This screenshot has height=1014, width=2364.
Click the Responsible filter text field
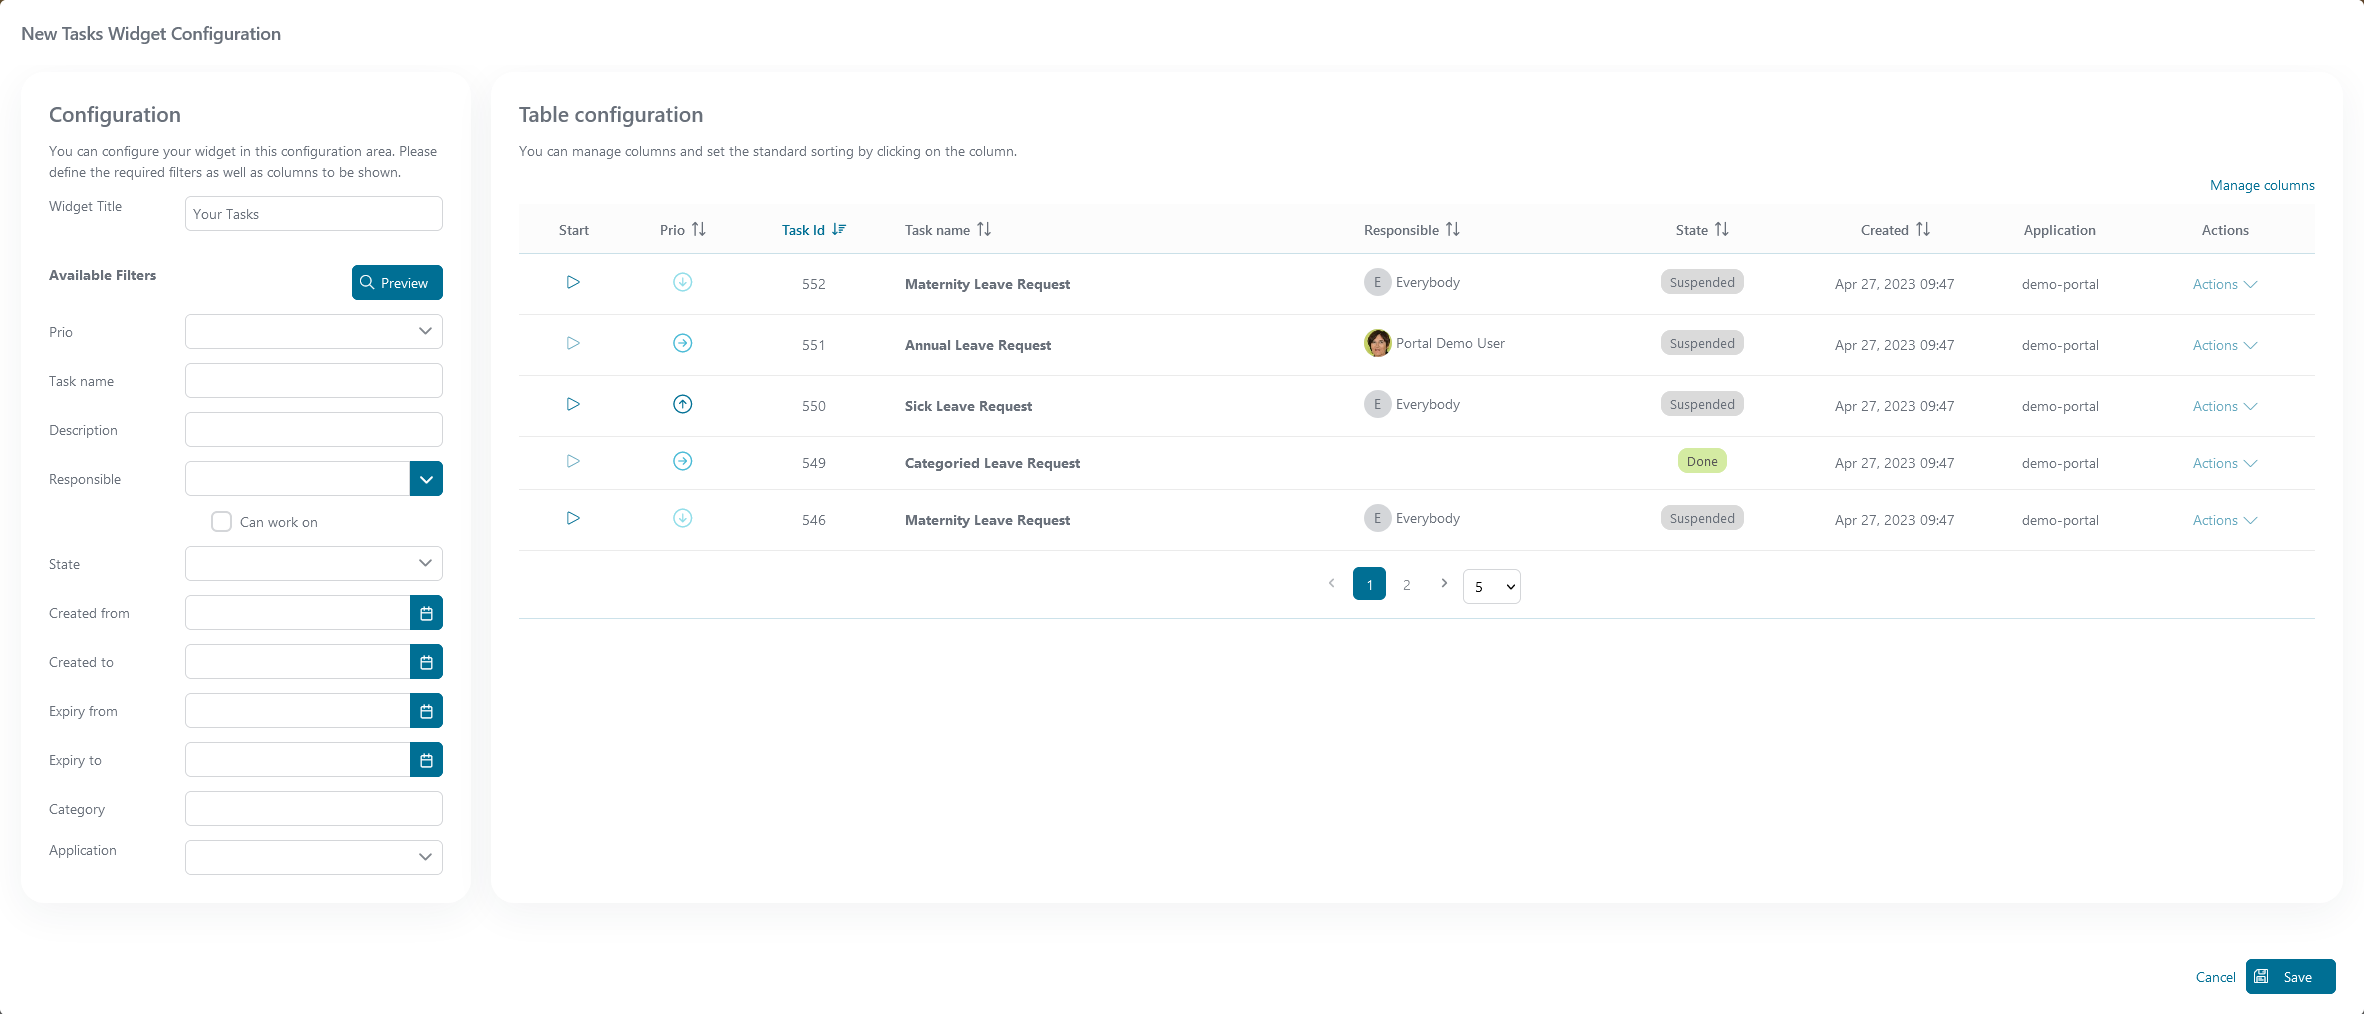298,479
